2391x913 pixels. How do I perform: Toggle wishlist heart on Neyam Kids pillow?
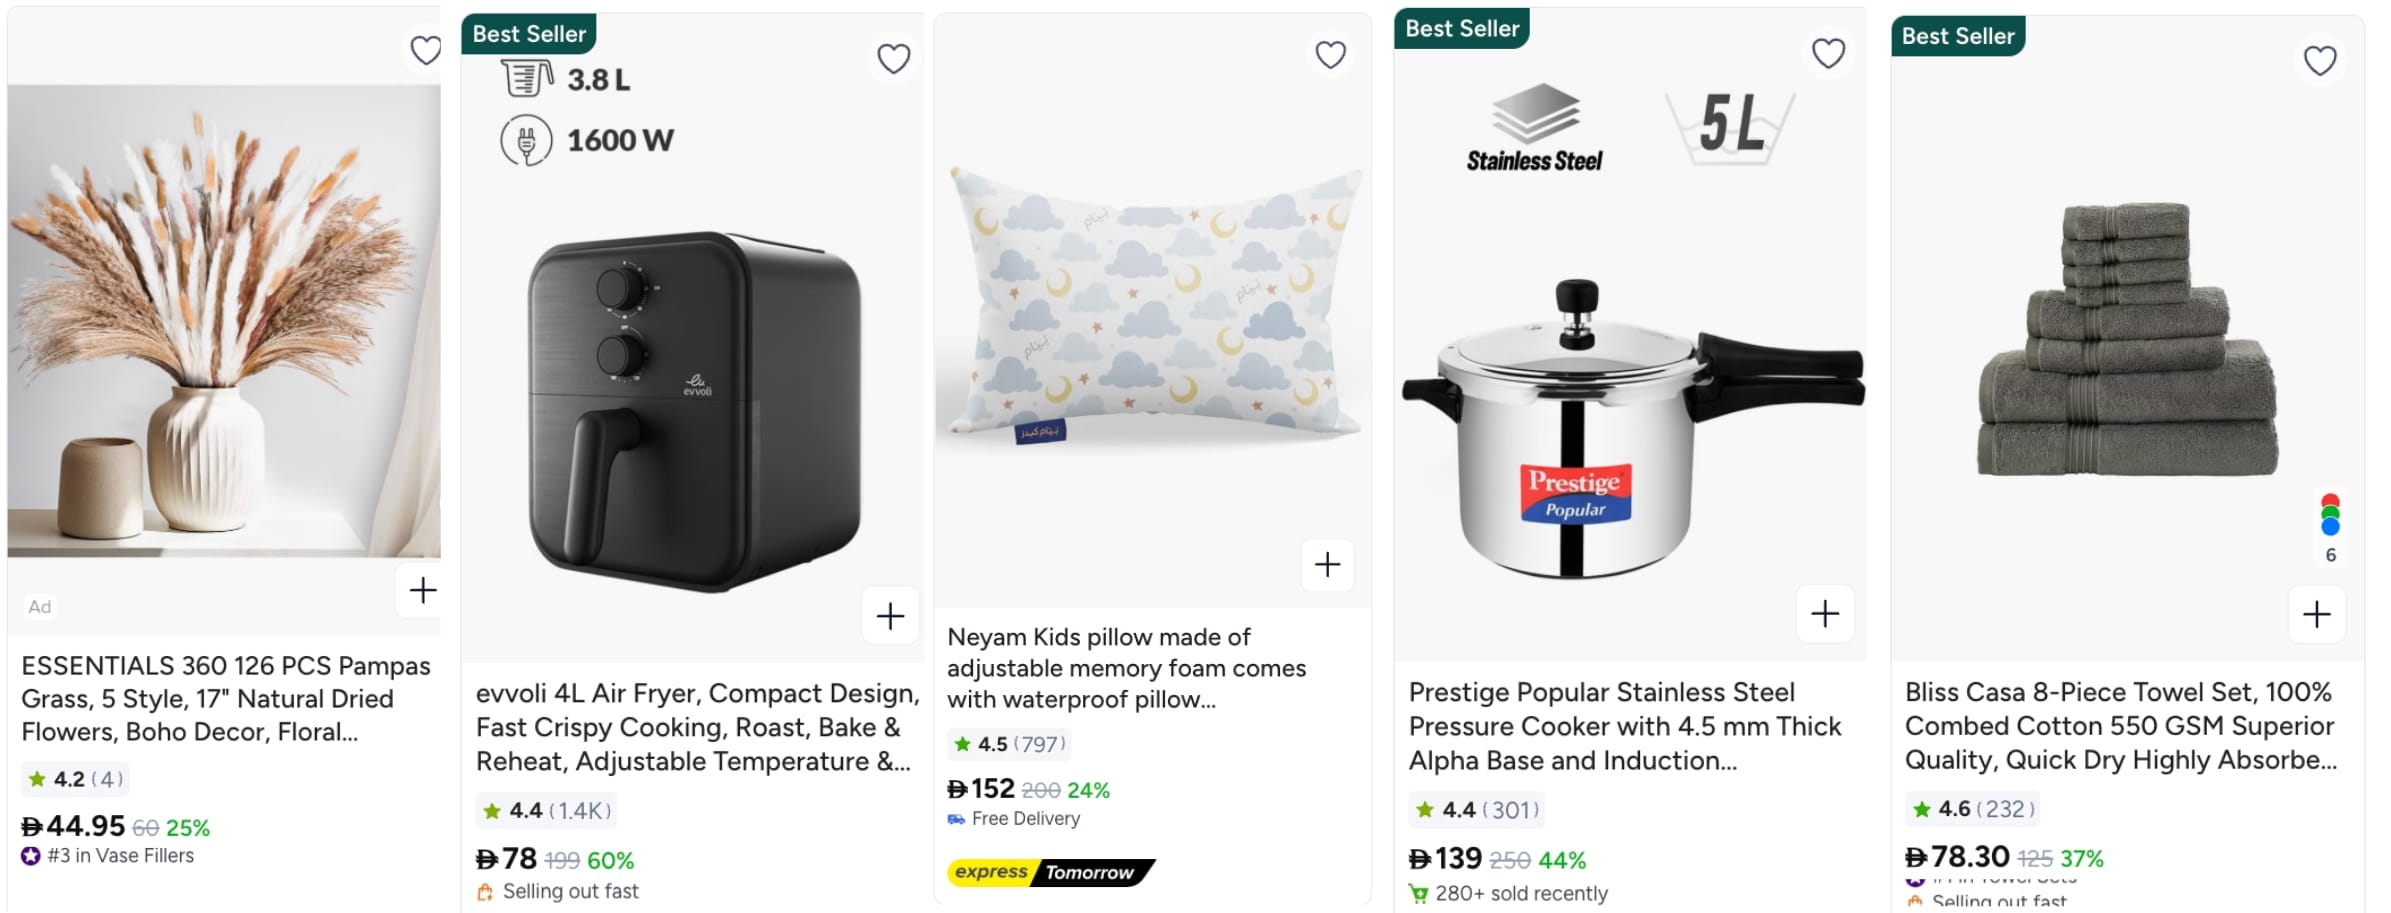coord(1330,55)
